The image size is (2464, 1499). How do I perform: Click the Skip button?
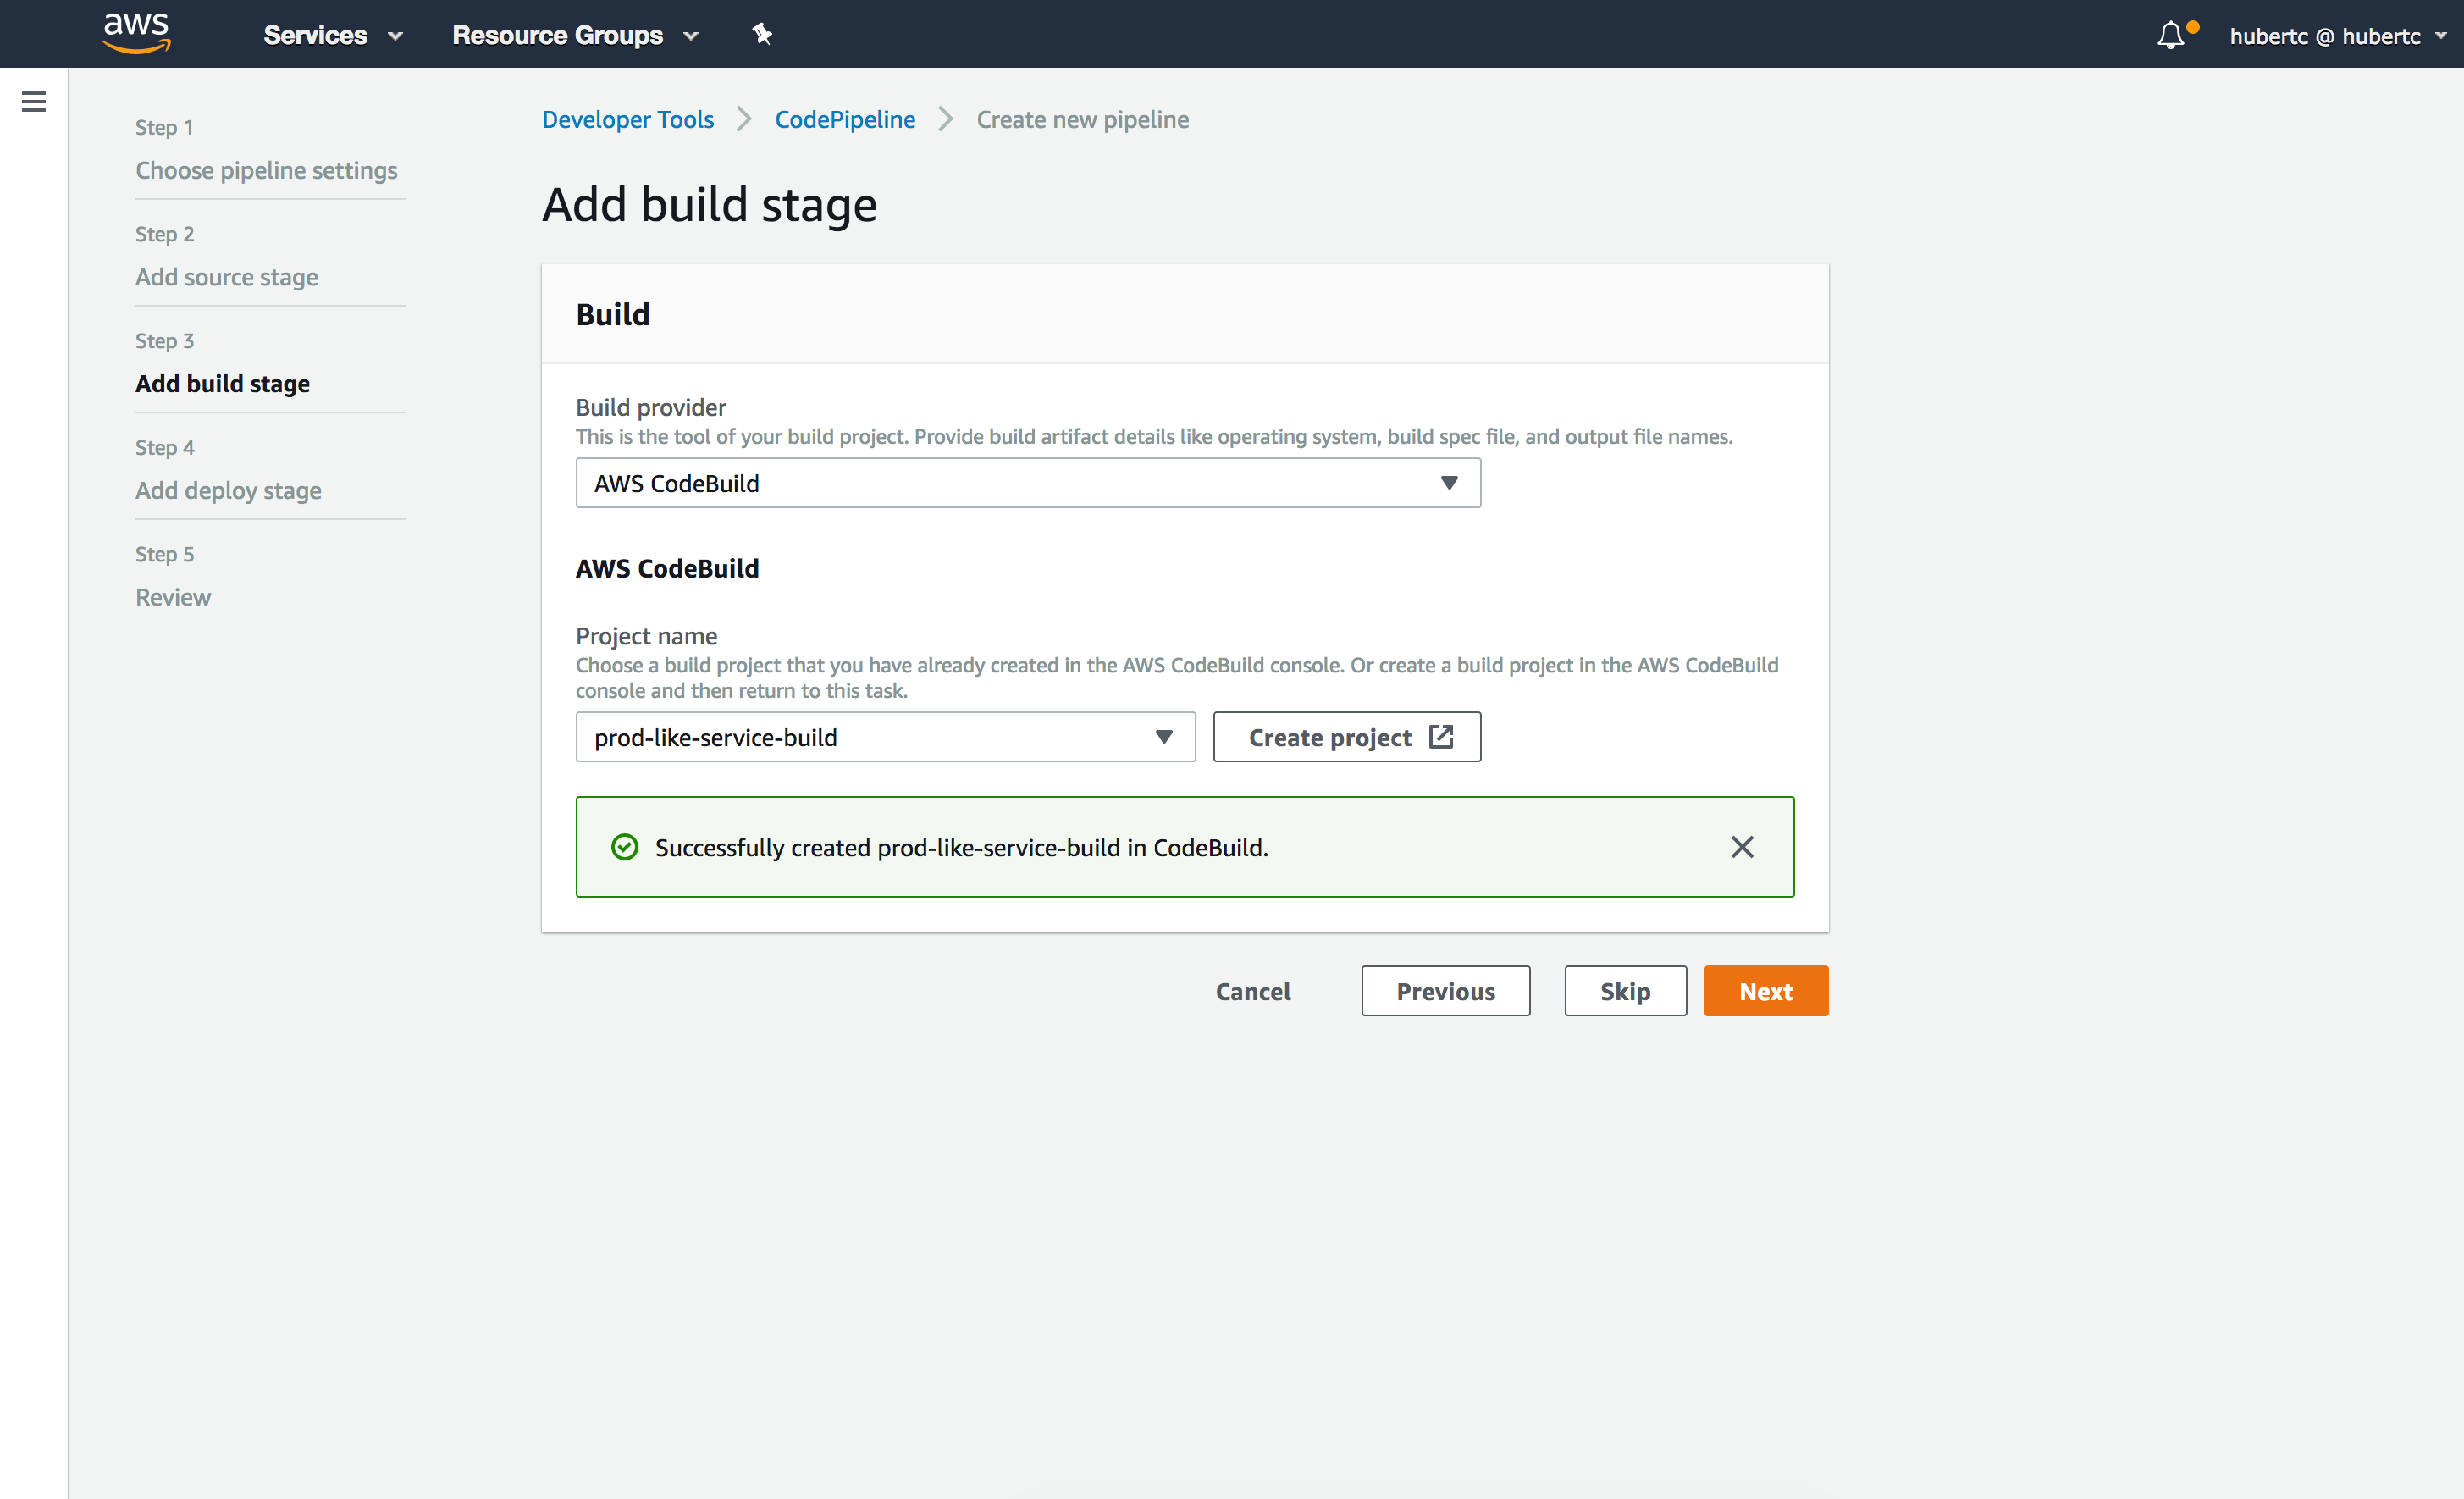tap(1625, 991)
